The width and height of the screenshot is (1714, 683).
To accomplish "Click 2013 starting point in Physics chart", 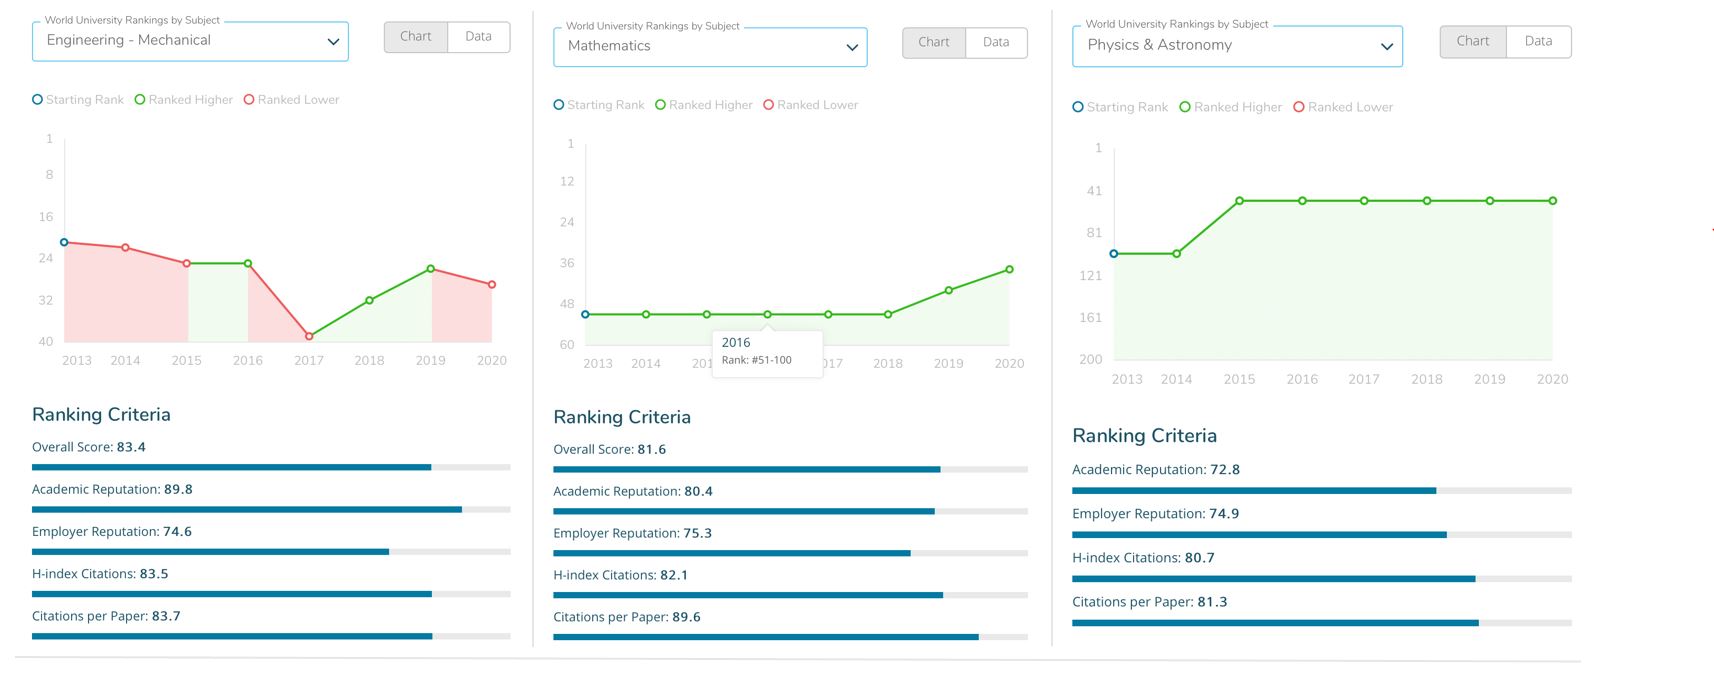I will pos(1114,254).
